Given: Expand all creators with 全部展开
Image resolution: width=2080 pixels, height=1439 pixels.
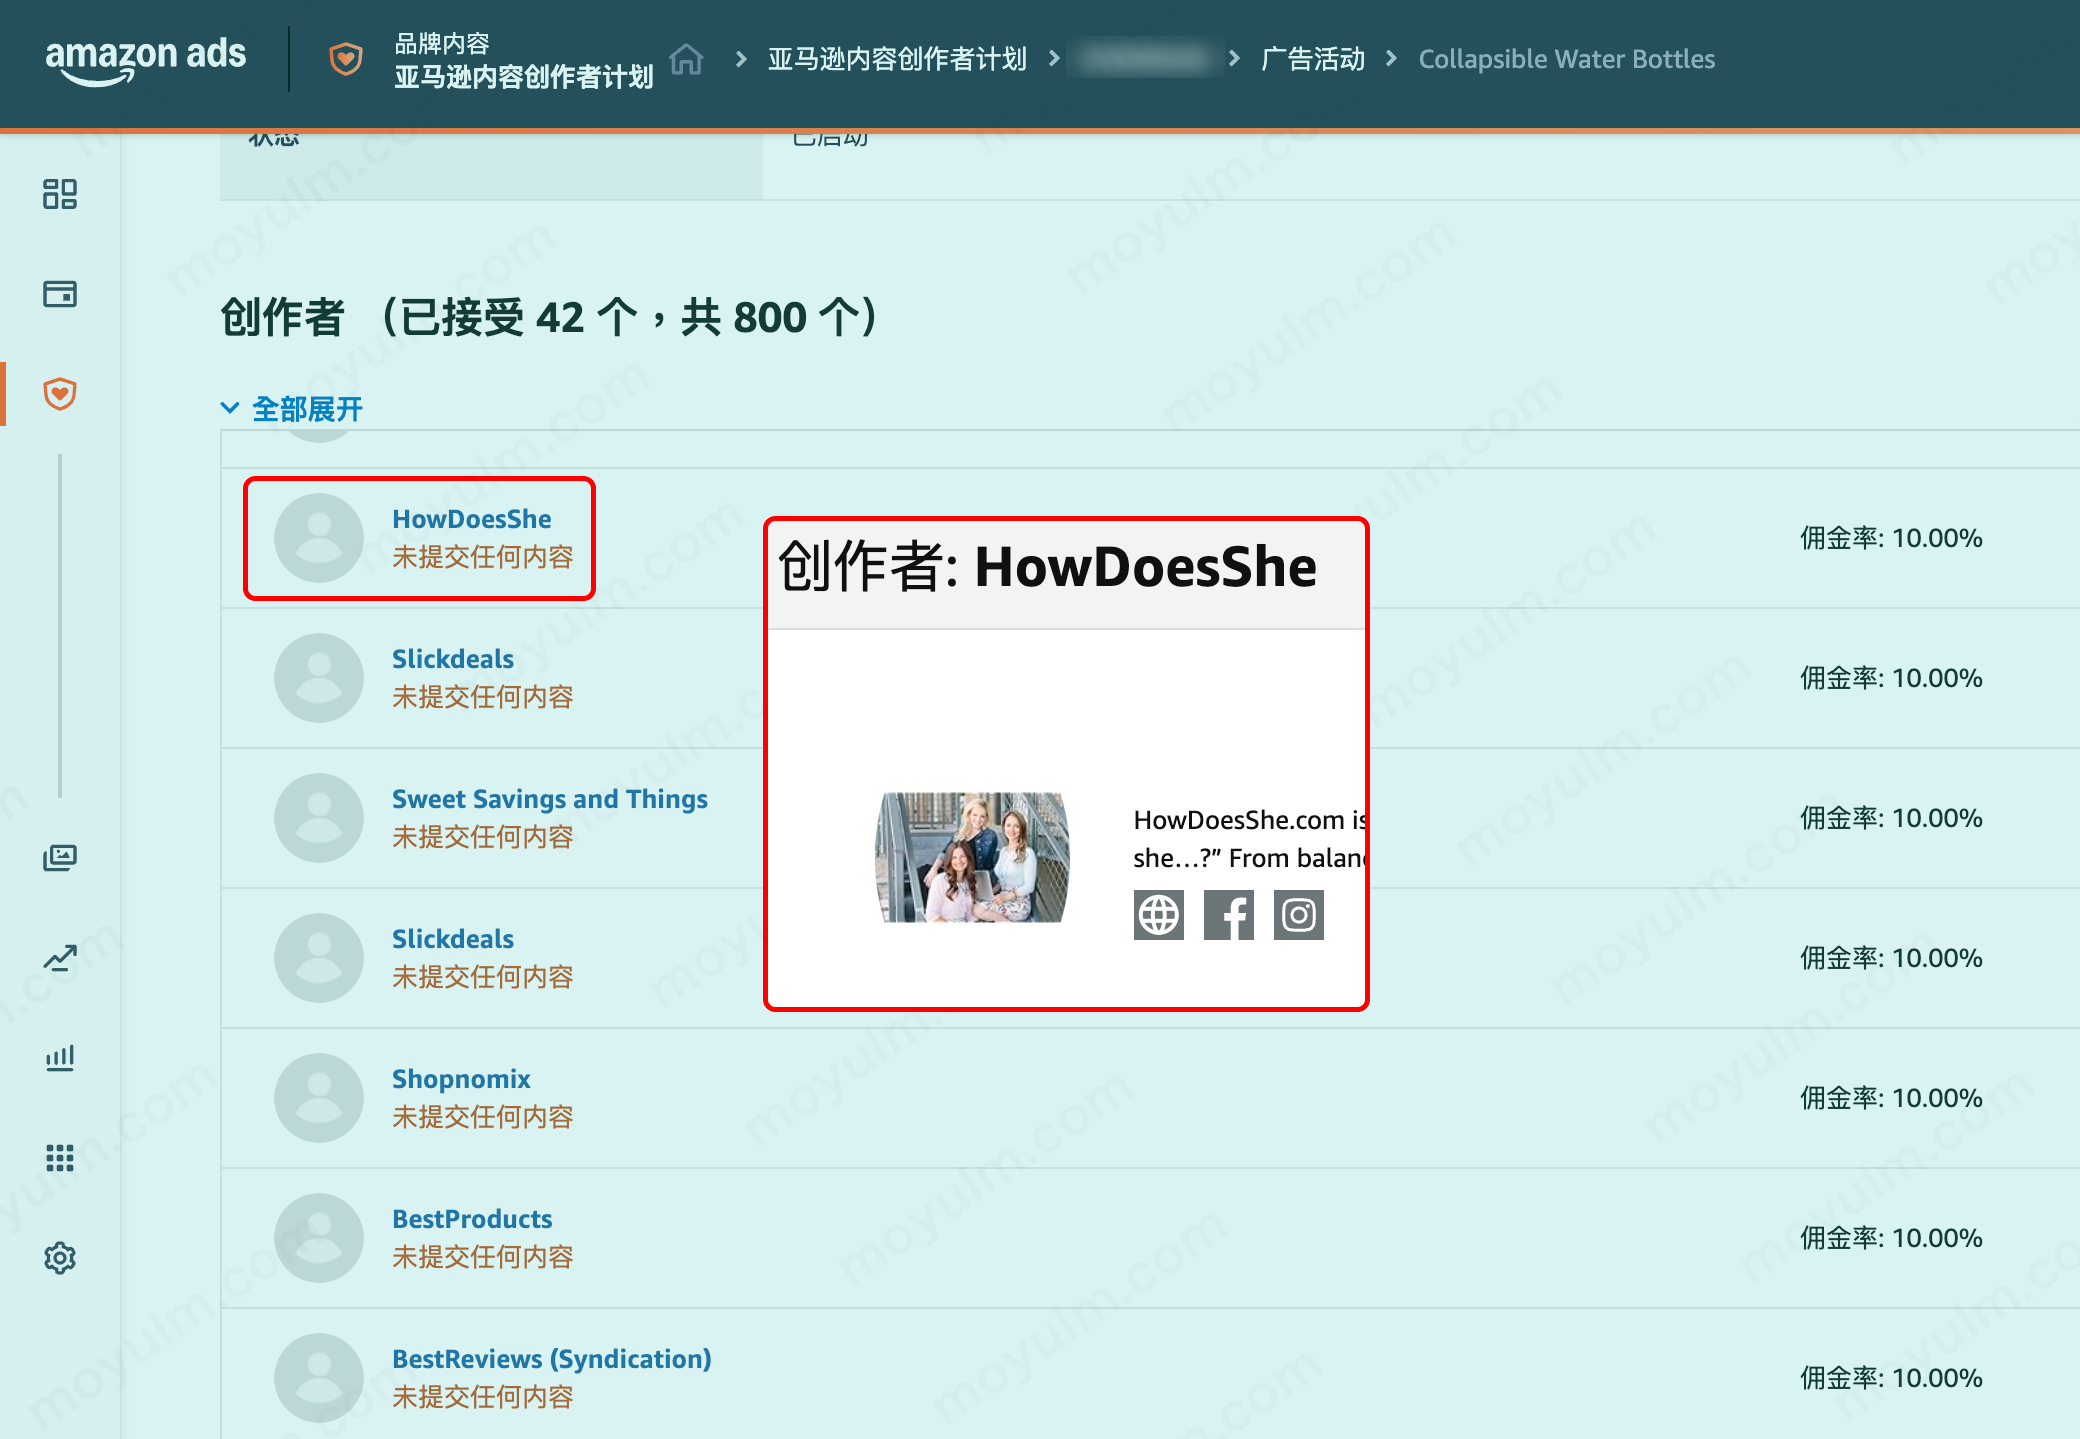Looking at the screenshot, I should pyautogui.click(x=293, y=409).
